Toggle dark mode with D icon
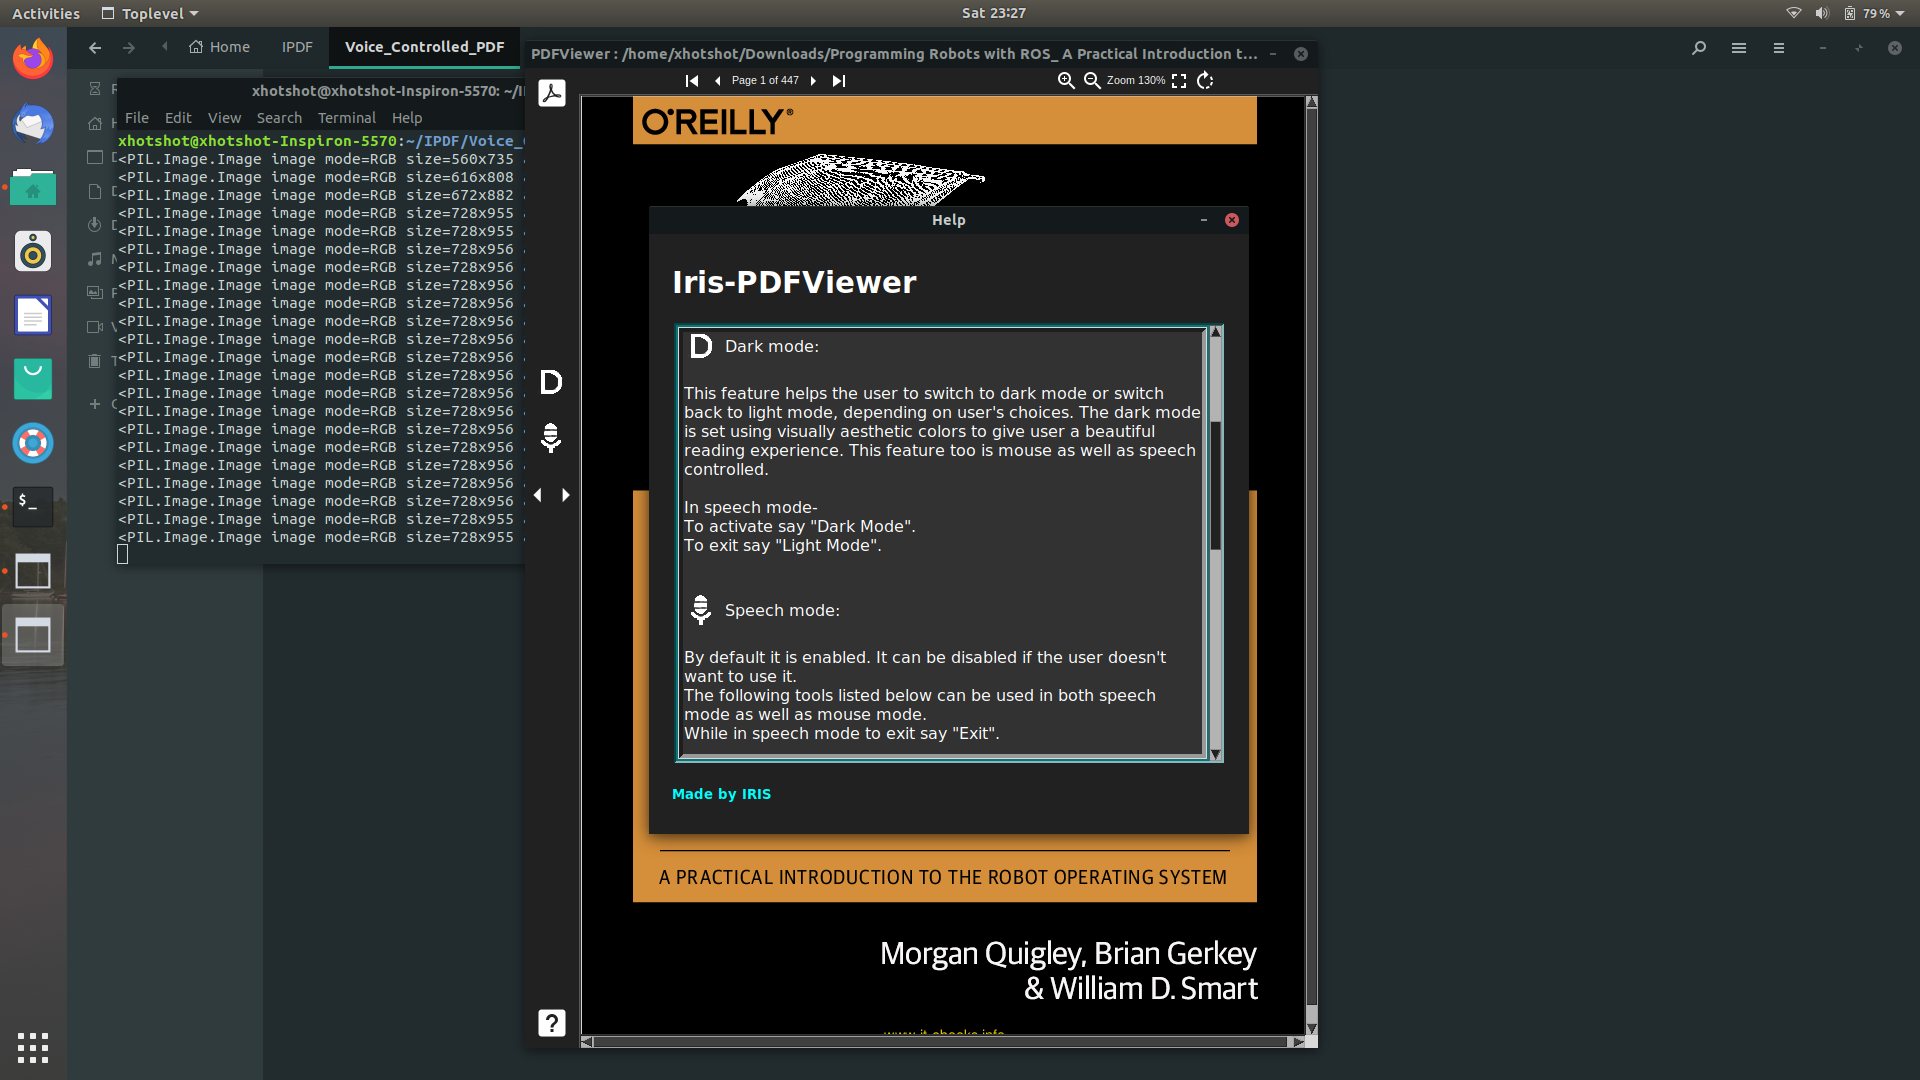This screenshot has height=1080, width=1920. [551, 382]
